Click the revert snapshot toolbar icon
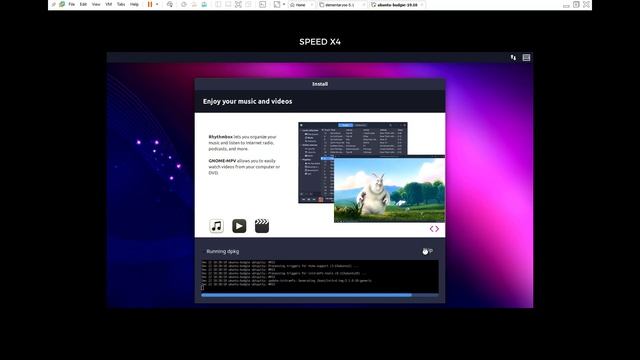 194,4
